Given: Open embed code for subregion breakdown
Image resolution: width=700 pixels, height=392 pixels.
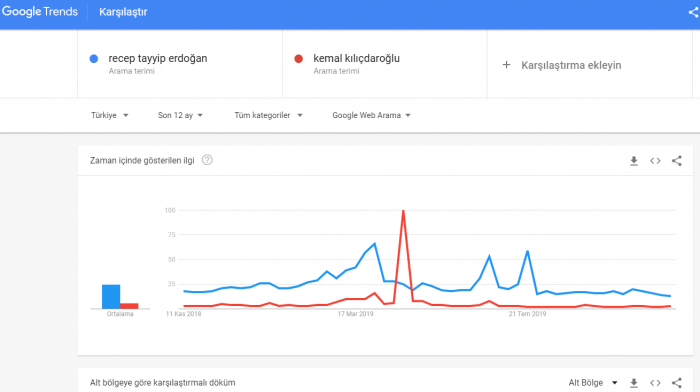Looking at the screenshot, I should pyautogui.click(x=655, y=383).
